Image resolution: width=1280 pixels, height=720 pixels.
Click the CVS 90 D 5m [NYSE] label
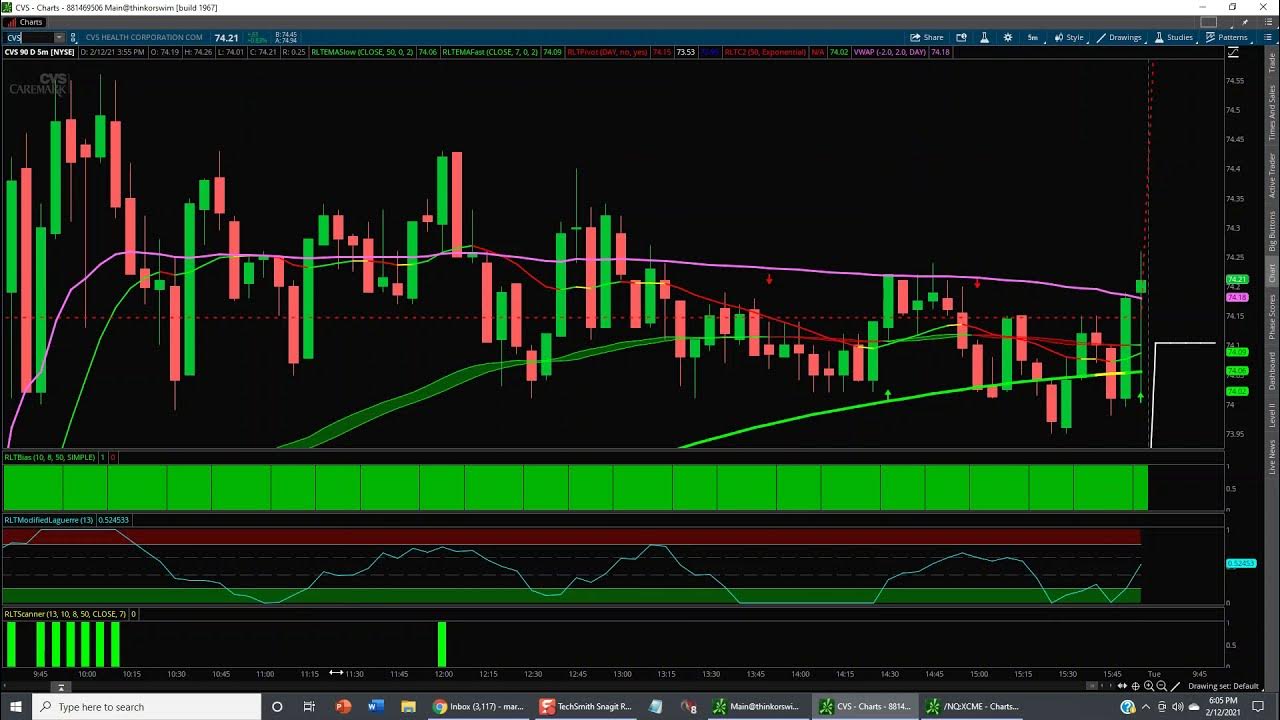pos(40,52)
